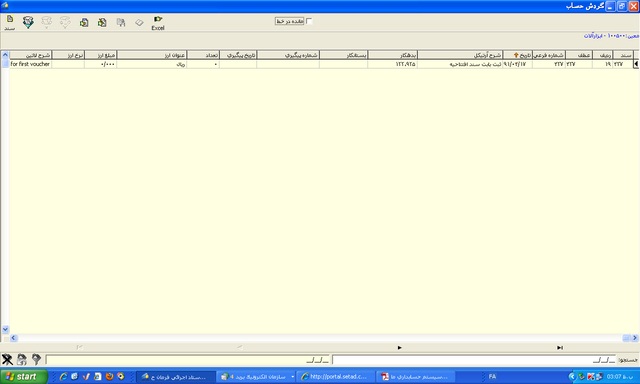Export the account data to Excel
This screenshot has height=384, width=640.
158,23
